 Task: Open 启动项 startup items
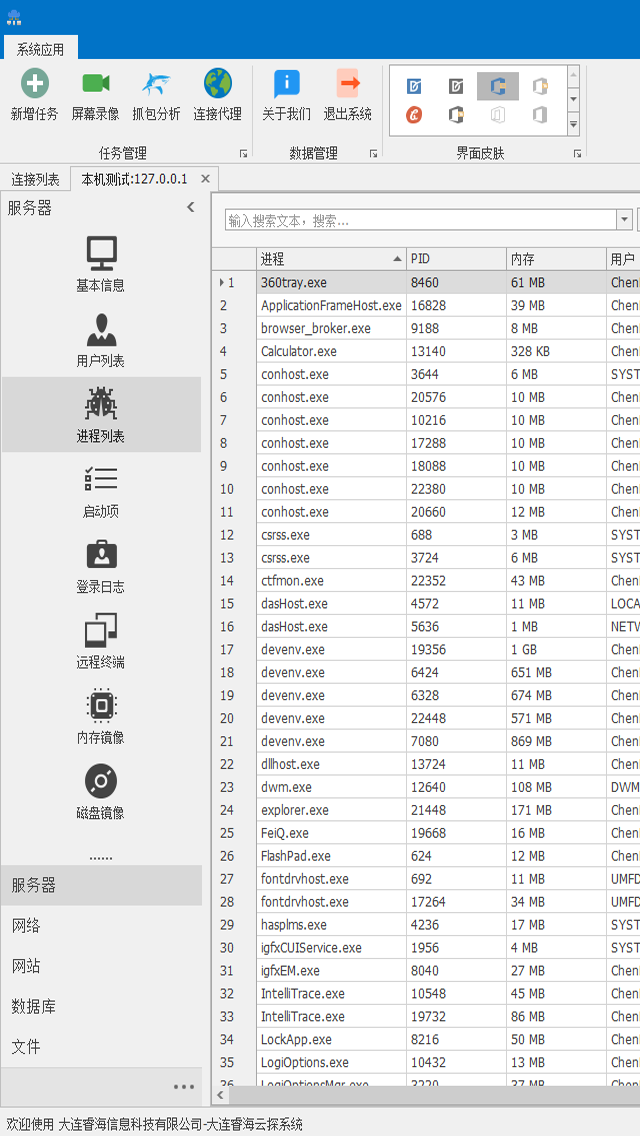coord(101,490)
